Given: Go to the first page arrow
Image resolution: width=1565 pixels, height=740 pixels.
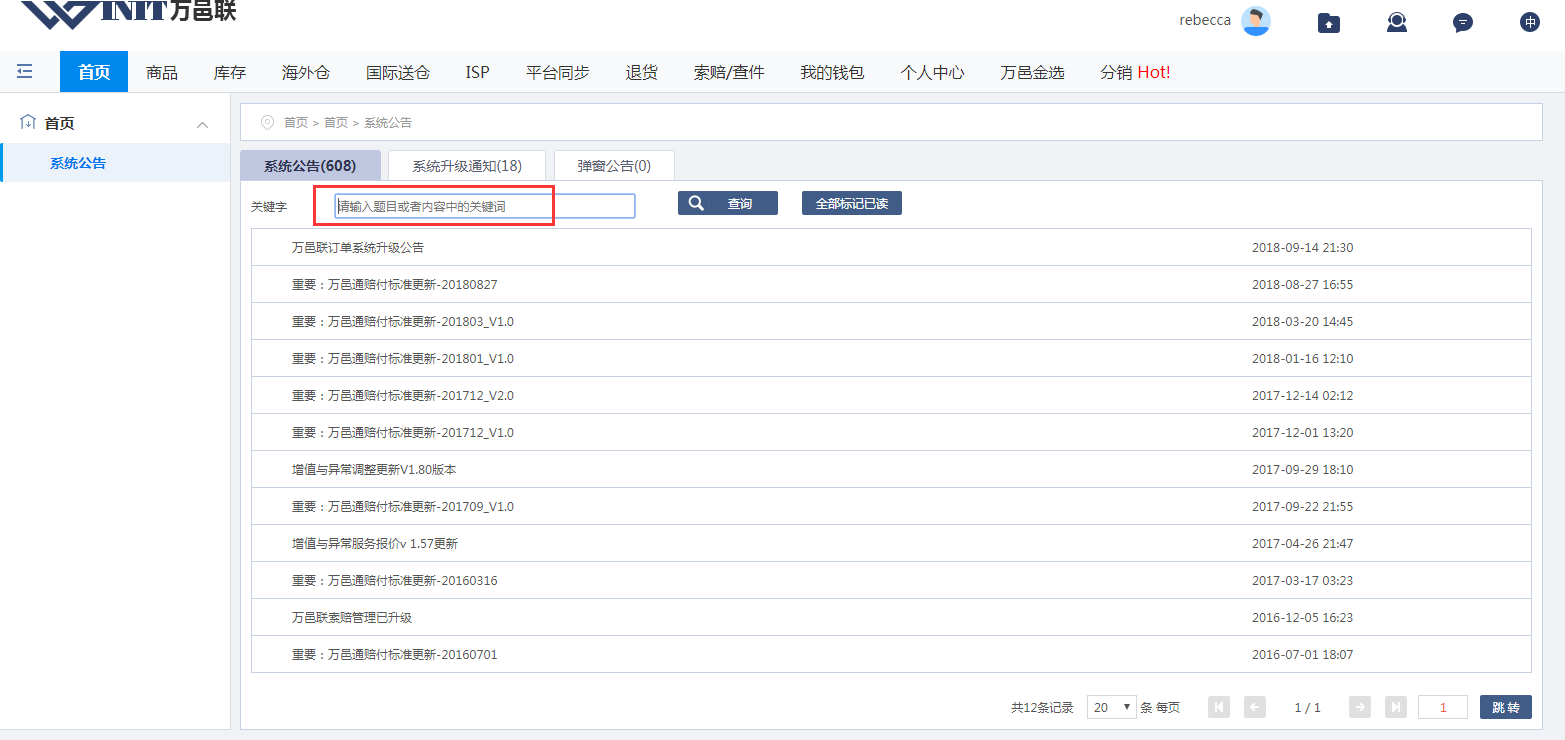Looking at the screenshot, I should point(1219,707).
